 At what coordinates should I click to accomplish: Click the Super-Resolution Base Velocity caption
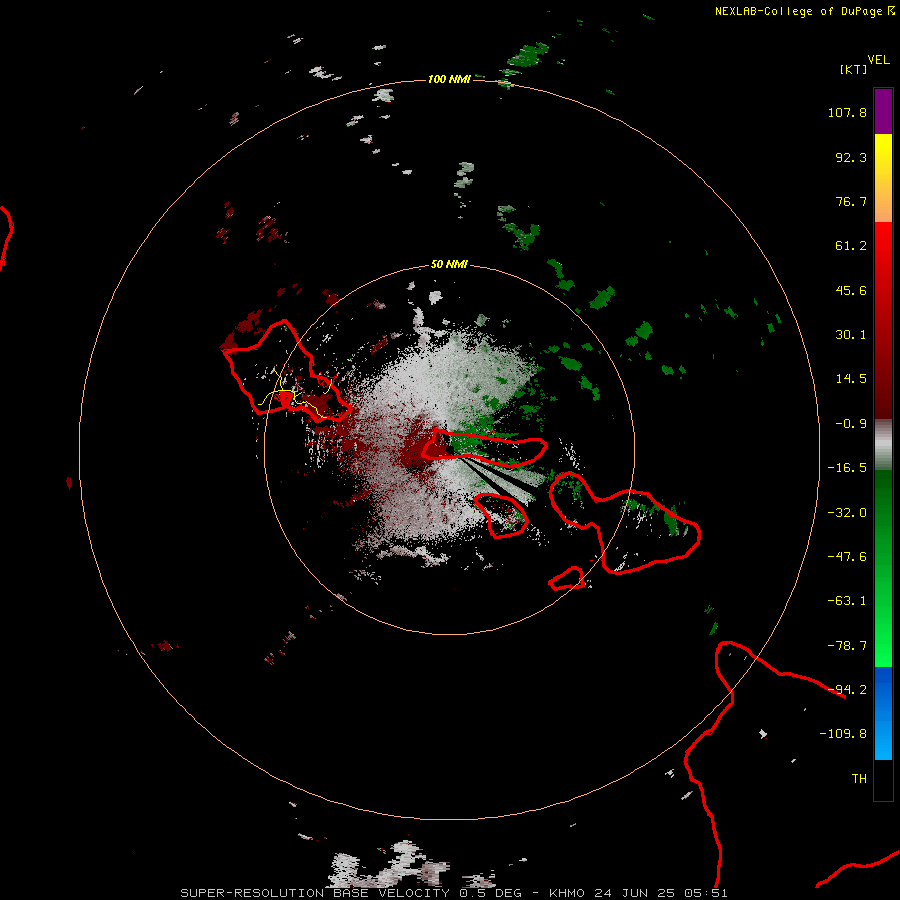pyautogui.click(x=454, y=893)
